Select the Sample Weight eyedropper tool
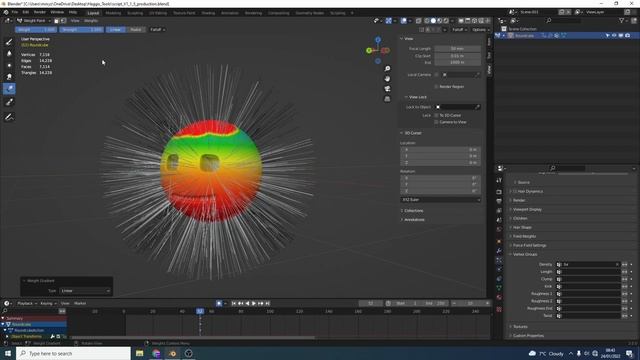Image resolution: width=640 pixels, height=360 pixels. (x=9, y=102)
